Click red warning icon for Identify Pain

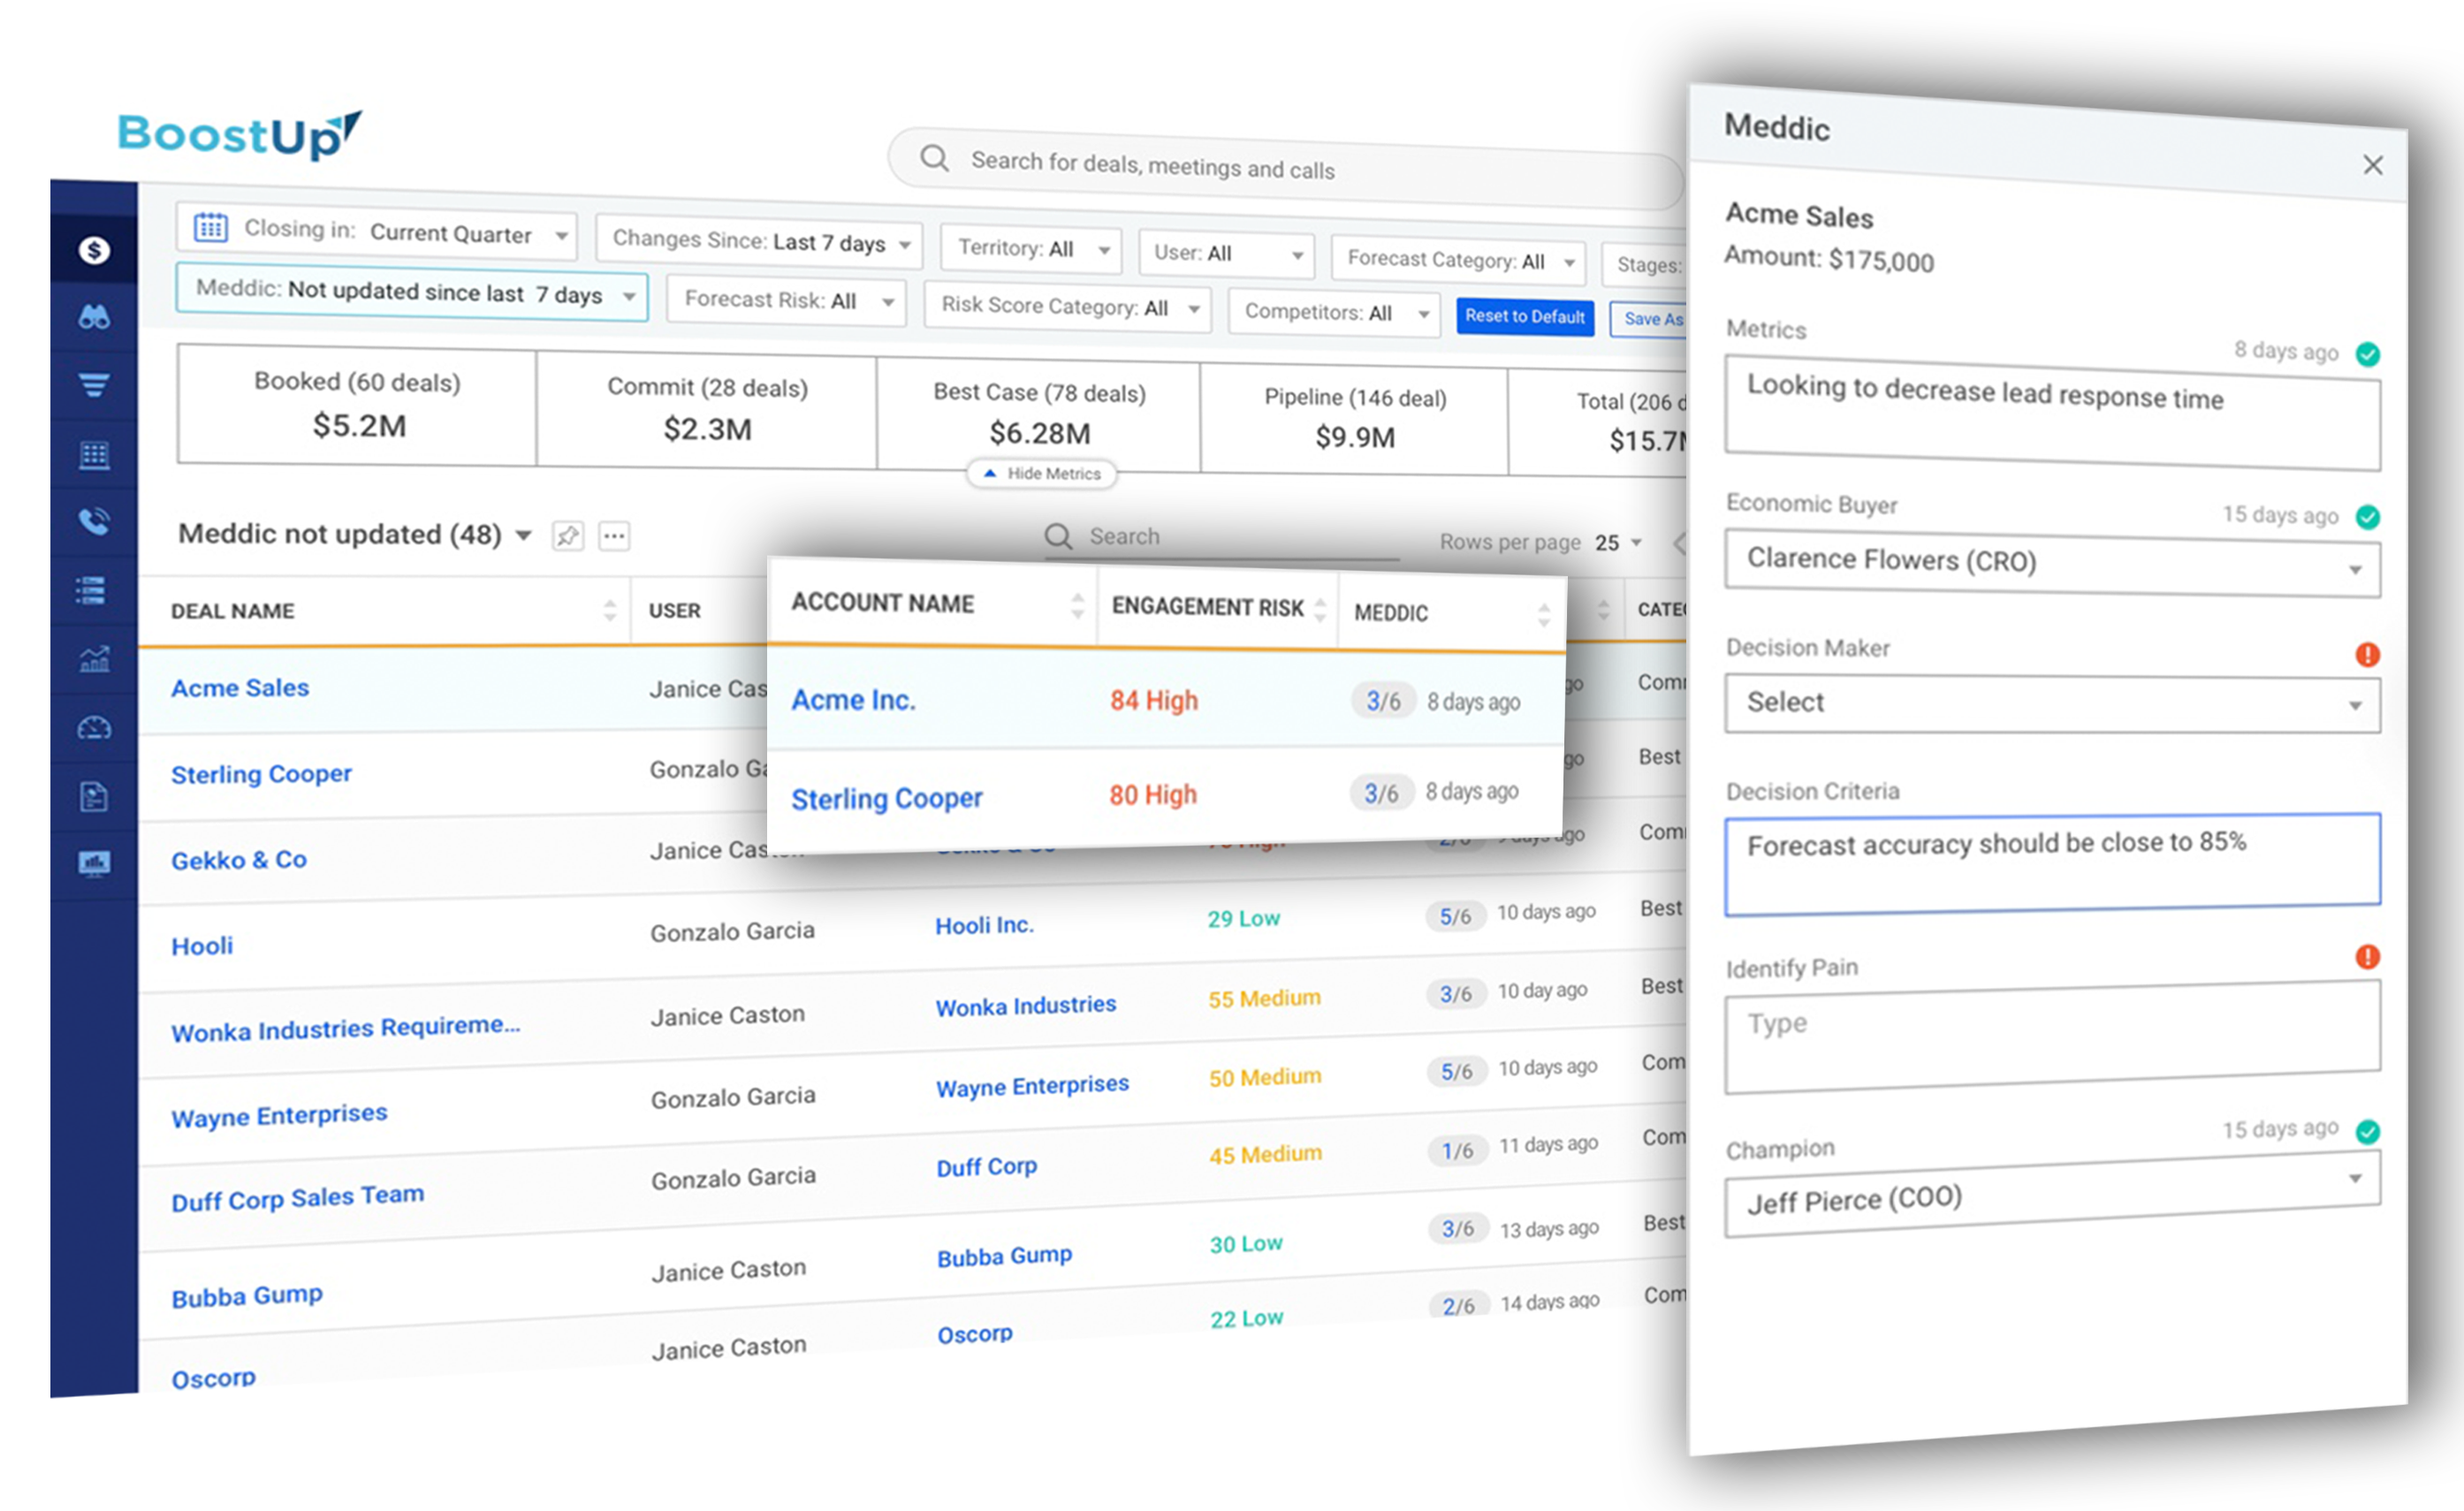click(x=2367, y=957)
